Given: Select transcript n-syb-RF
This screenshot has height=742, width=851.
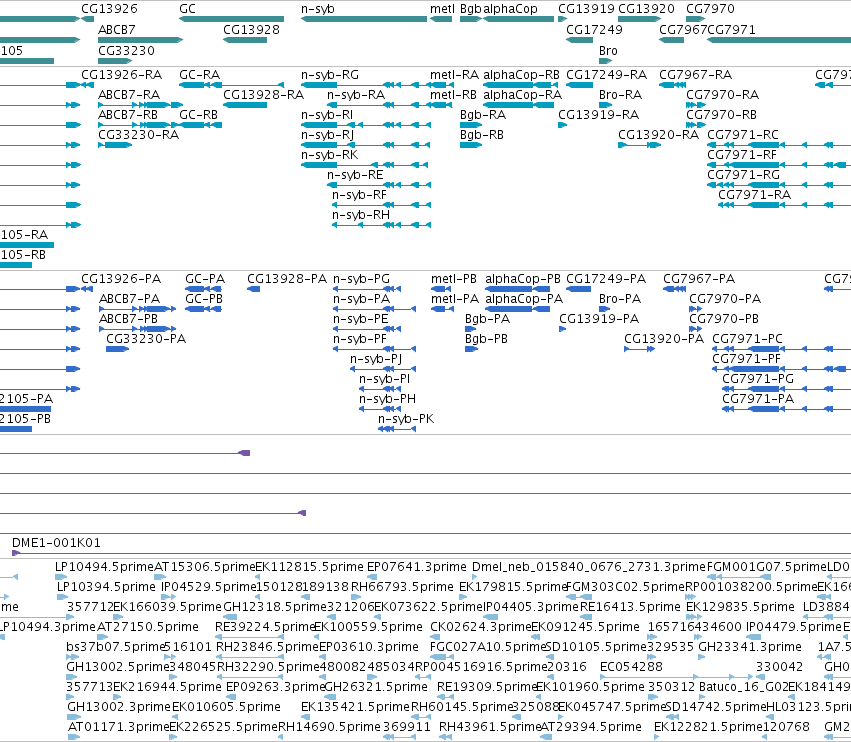Looking at the screenshot, I should tap(359, 195).
